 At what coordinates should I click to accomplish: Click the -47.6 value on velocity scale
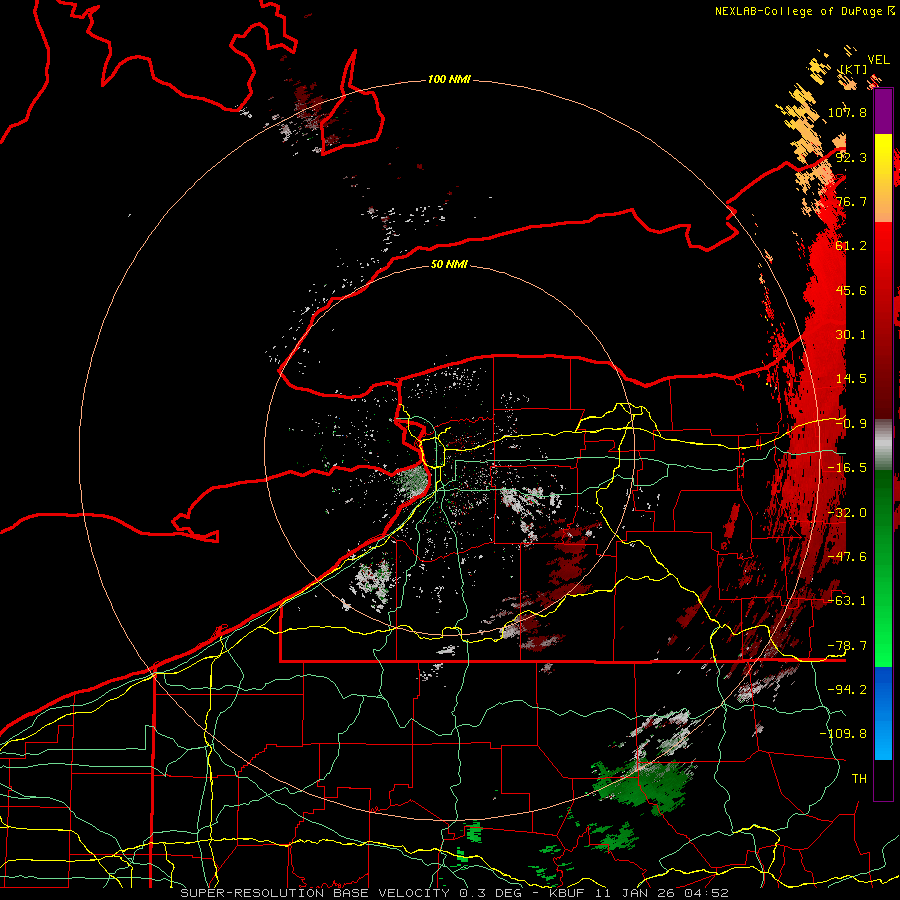coord(847,557)
